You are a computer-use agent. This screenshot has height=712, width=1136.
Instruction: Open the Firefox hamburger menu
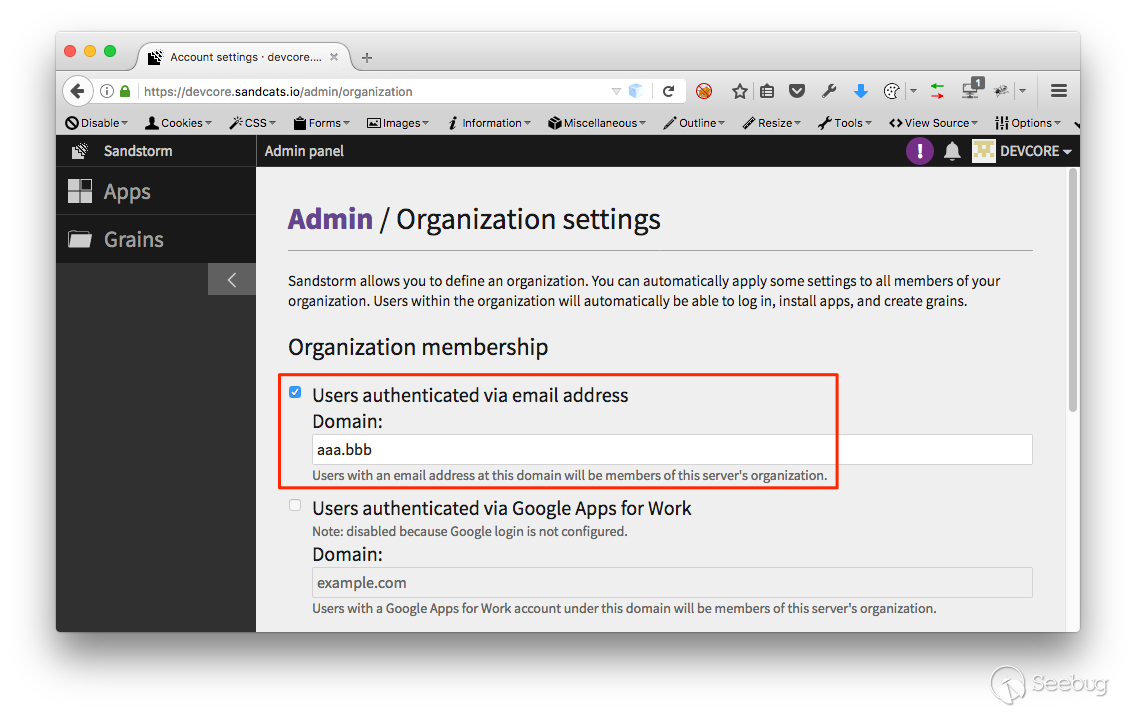[1058, 91]
